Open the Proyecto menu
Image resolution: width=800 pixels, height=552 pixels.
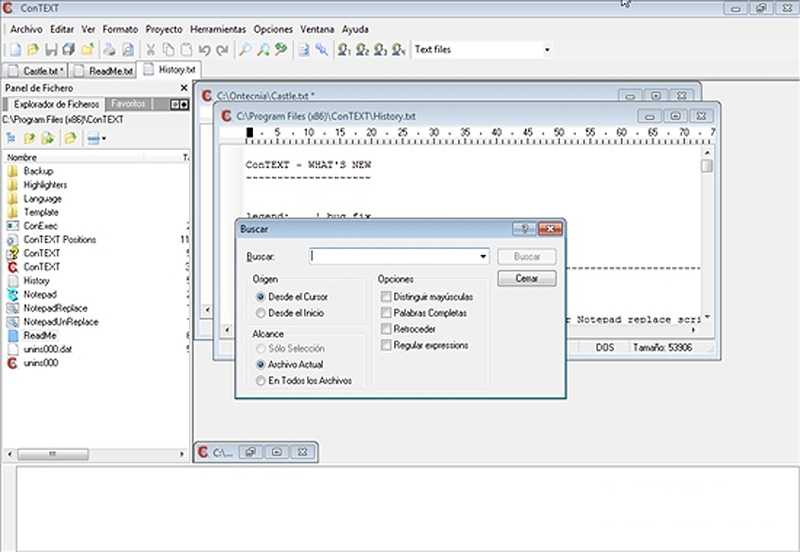pyautogui.click(x=164, y=30)
